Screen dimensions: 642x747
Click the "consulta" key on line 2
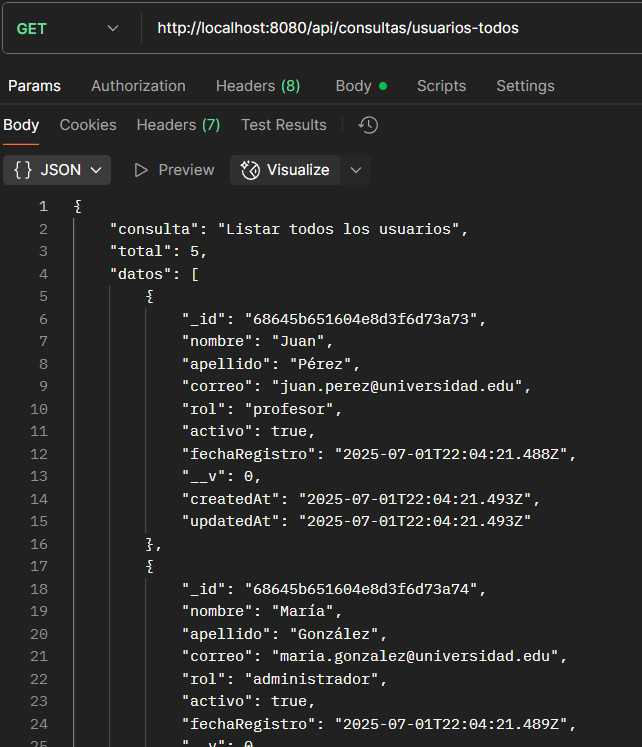click(154, 229)
